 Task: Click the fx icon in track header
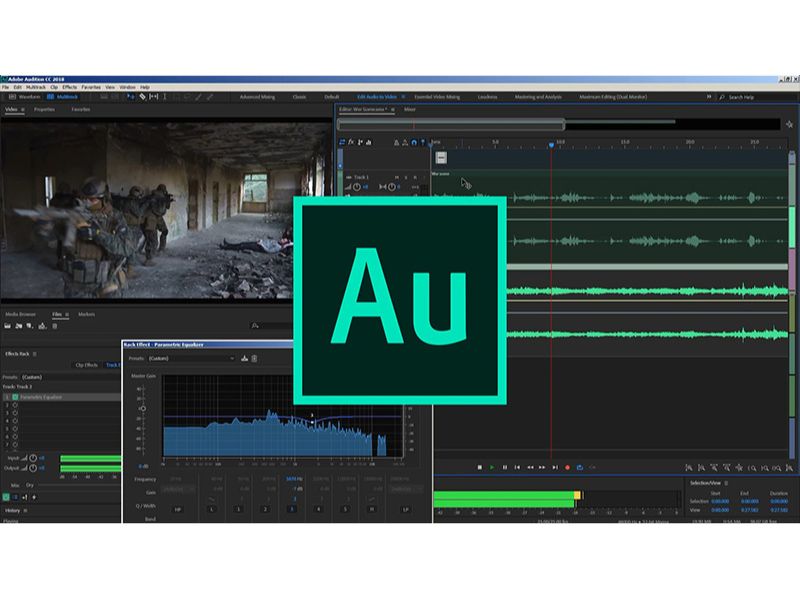(351, 142)
